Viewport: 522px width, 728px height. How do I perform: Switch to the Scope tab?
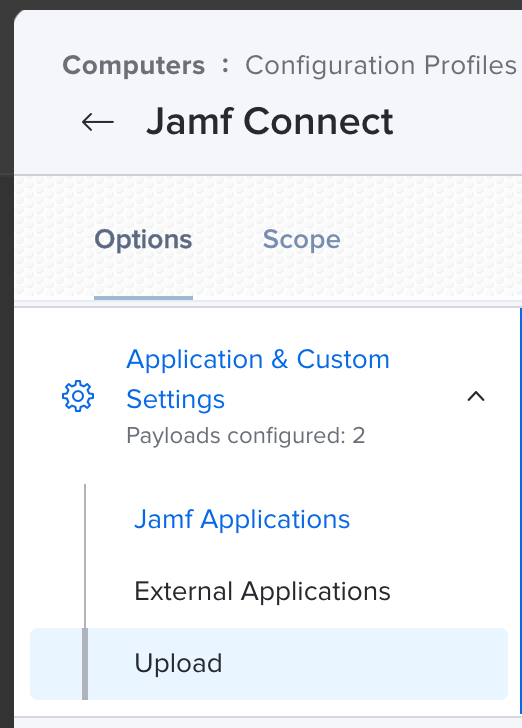(x=301, y=240)
